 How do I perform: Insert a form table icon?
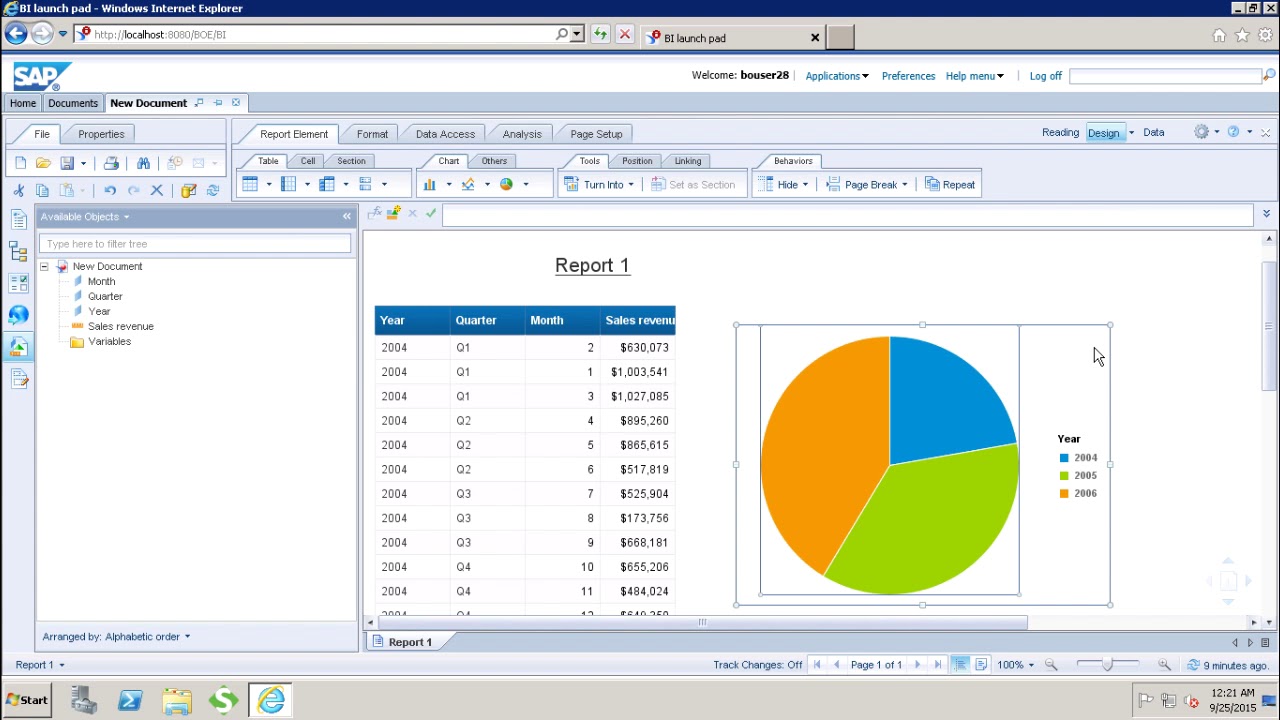click(366, 184)
